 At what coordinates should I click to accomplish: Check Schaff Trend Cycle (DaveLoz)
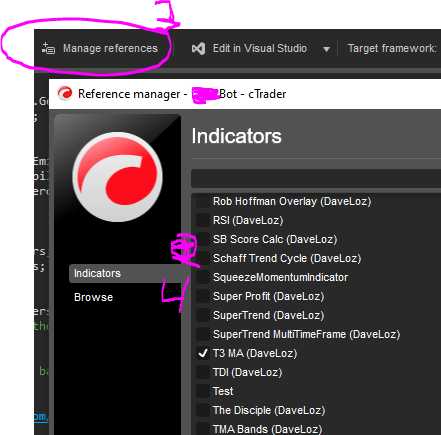click(x=203, y=258)
